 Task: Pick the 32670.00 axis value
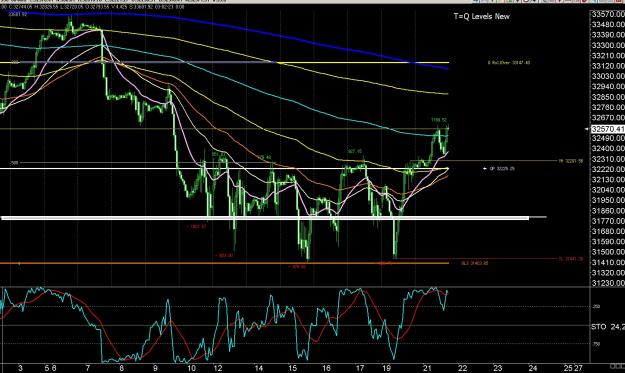(x=608, y=118)
